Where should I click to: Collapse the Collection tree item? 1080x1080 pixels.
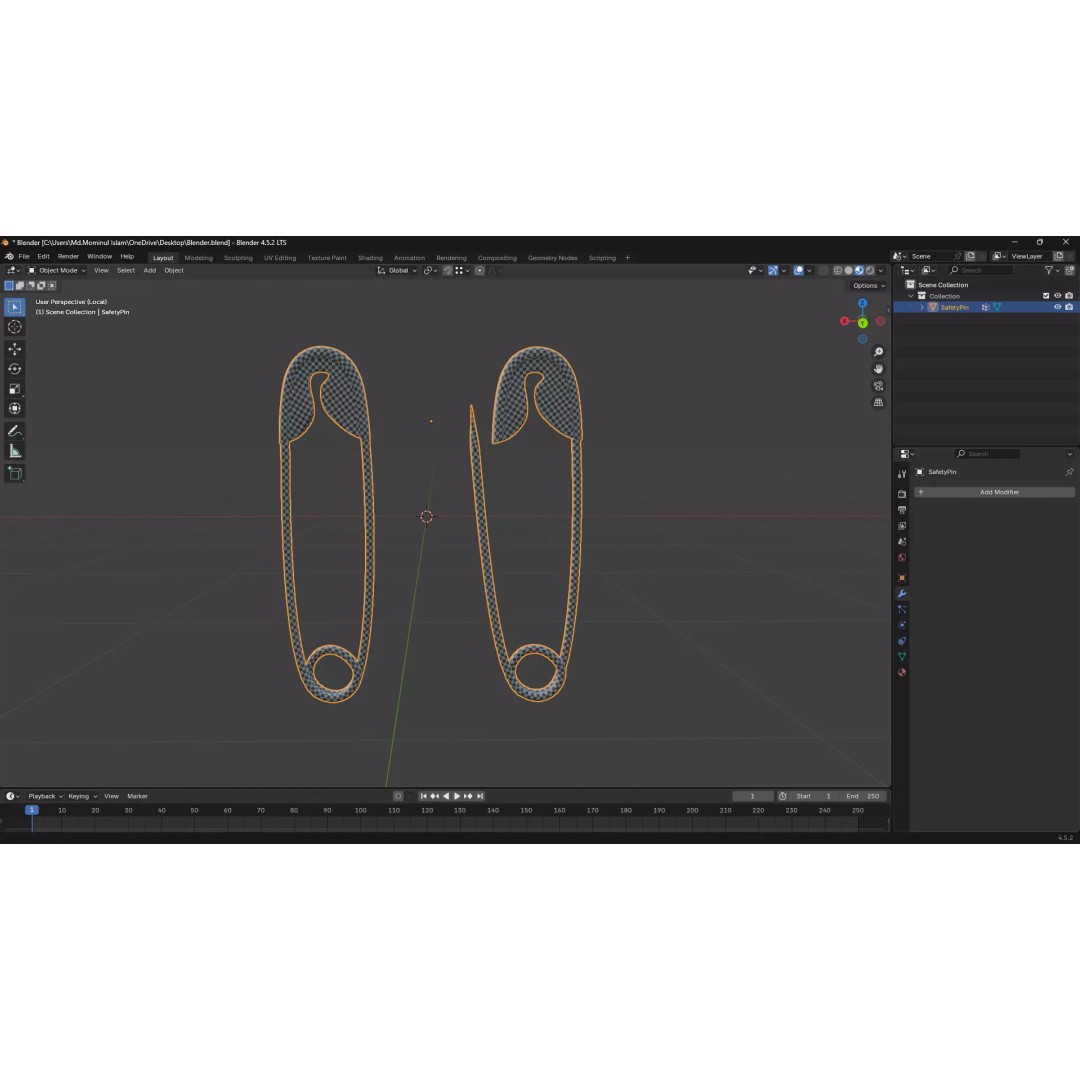pos(911,296)
